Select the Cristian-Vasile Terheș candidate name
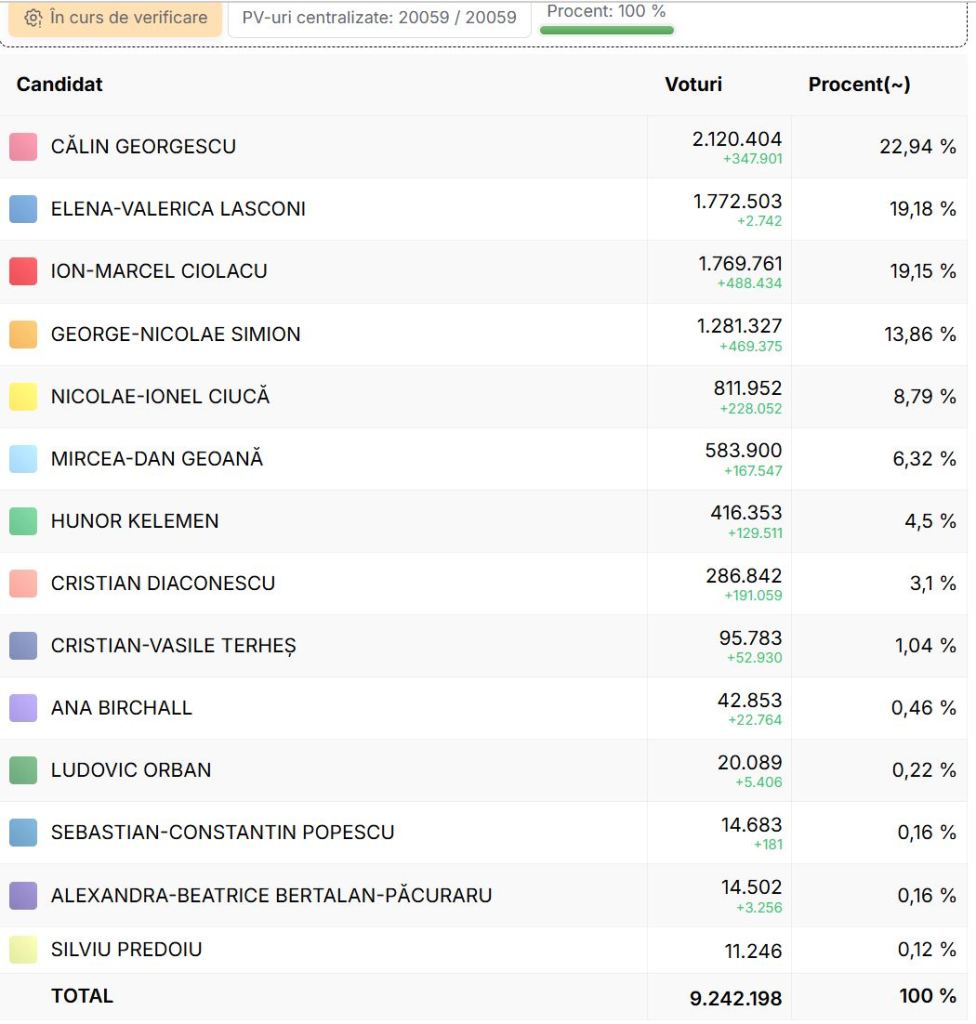Screen dimensions: 976x1024 tap(173, 646)
